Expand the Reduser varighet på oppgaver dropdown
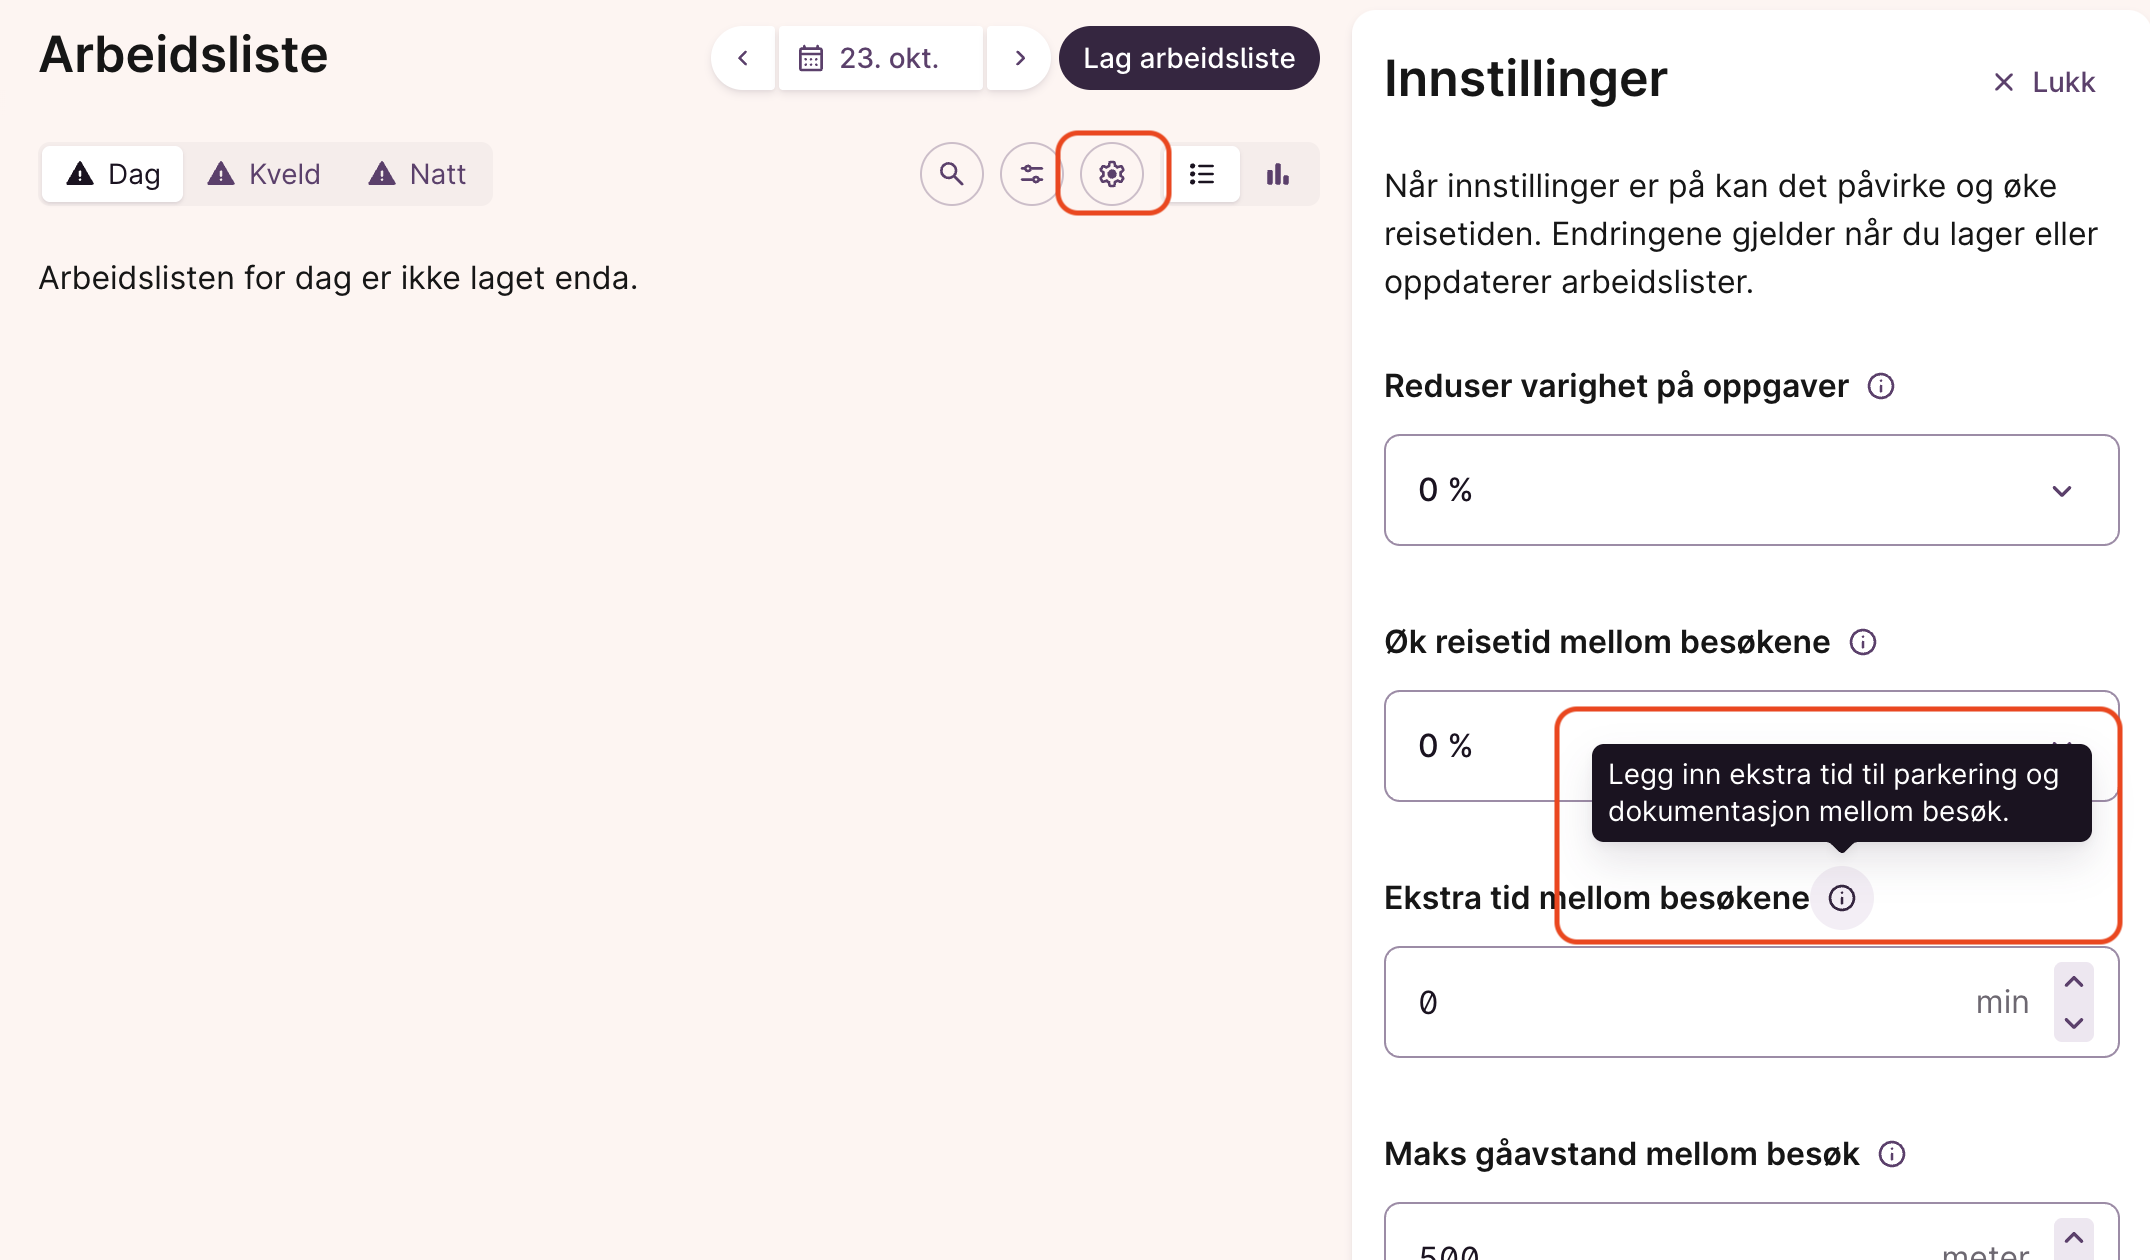 (x=1751, y=490)
